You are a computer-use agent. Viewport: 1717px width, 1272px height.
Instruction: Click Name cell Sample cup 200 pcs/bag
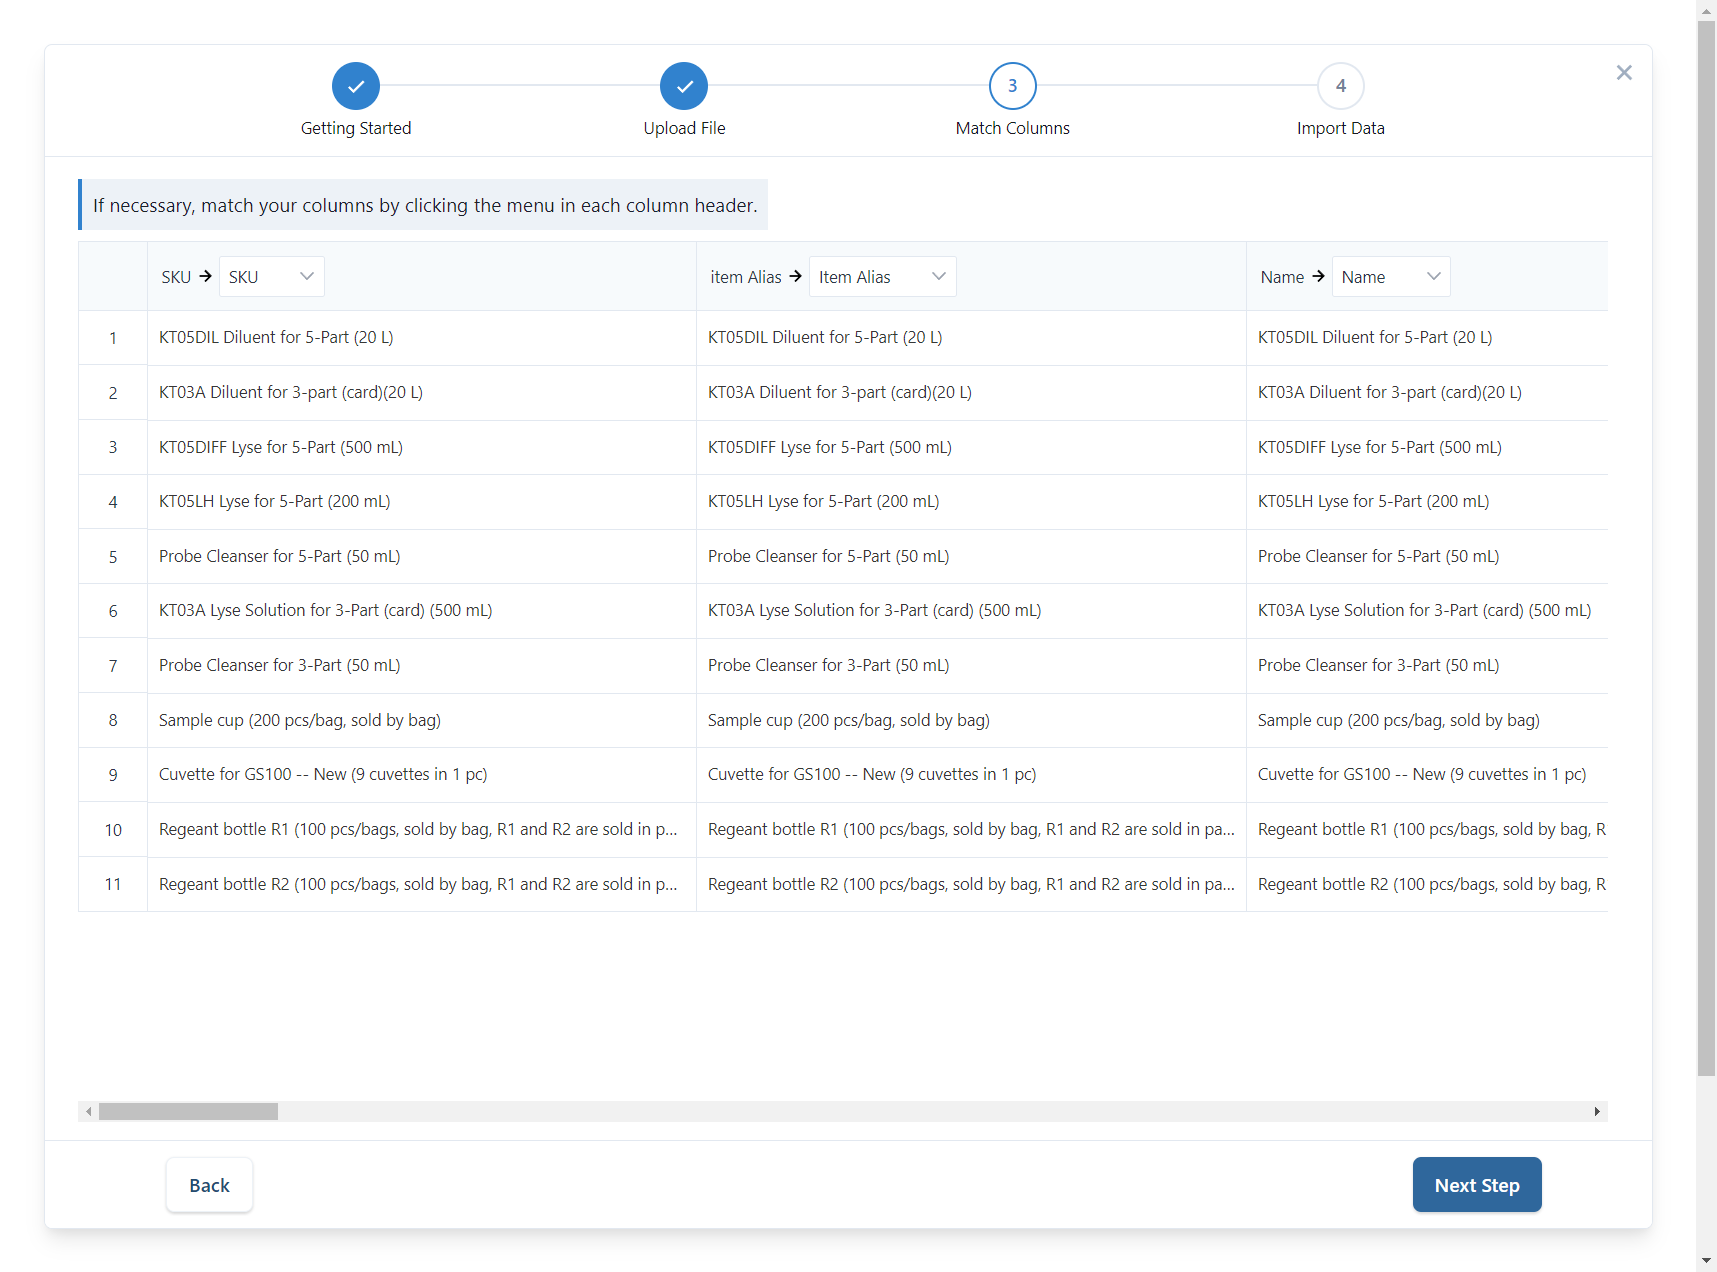pos(1427,720)
